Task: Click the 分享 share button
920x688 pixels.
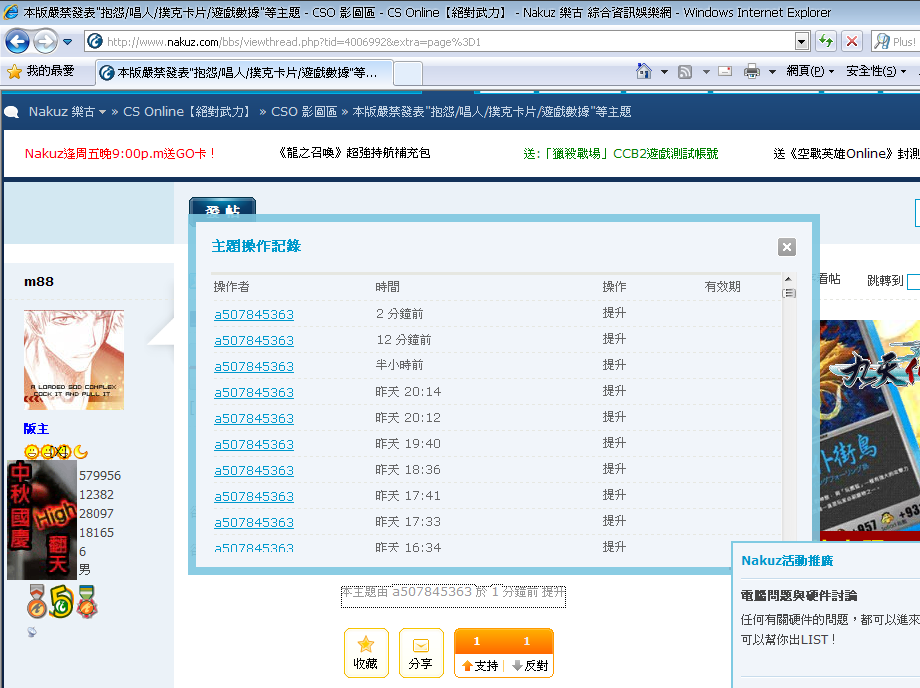Action: click(421, 653)
